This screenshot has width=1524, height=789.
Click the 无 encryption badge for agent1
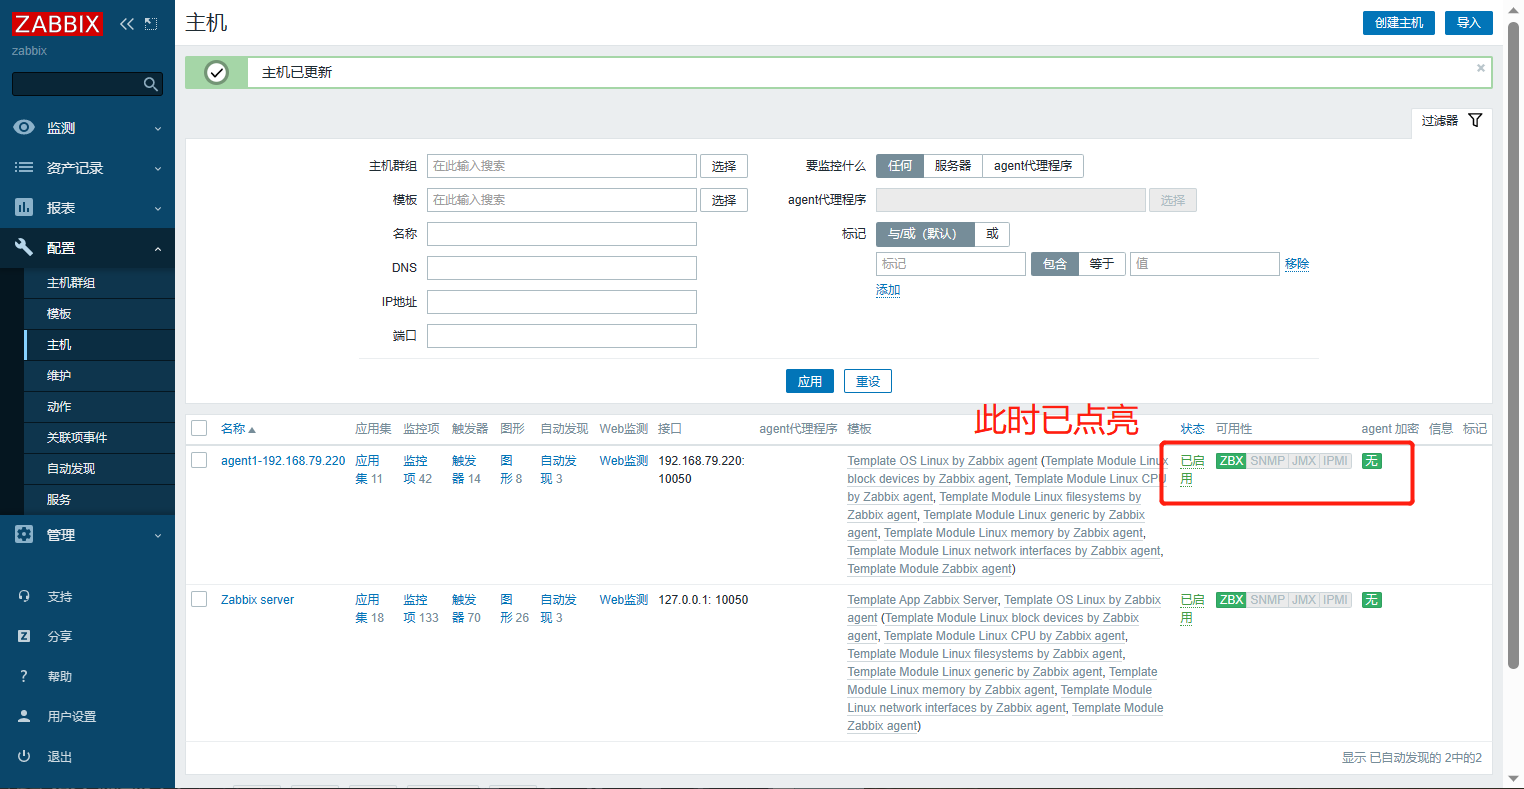[1371, 461]
